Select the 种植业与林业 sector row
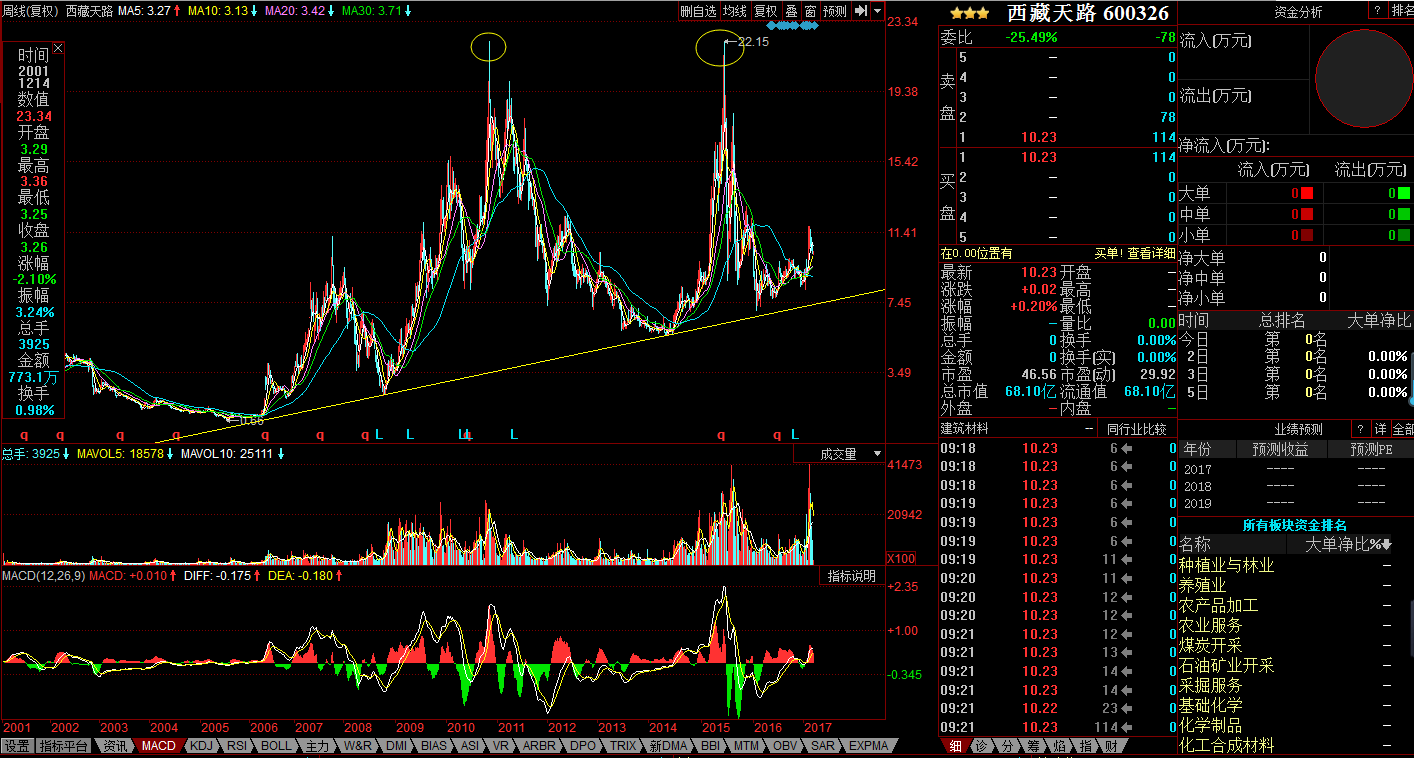The height and width of the screenshot is (758, 1414). (x=1296, y=566)
